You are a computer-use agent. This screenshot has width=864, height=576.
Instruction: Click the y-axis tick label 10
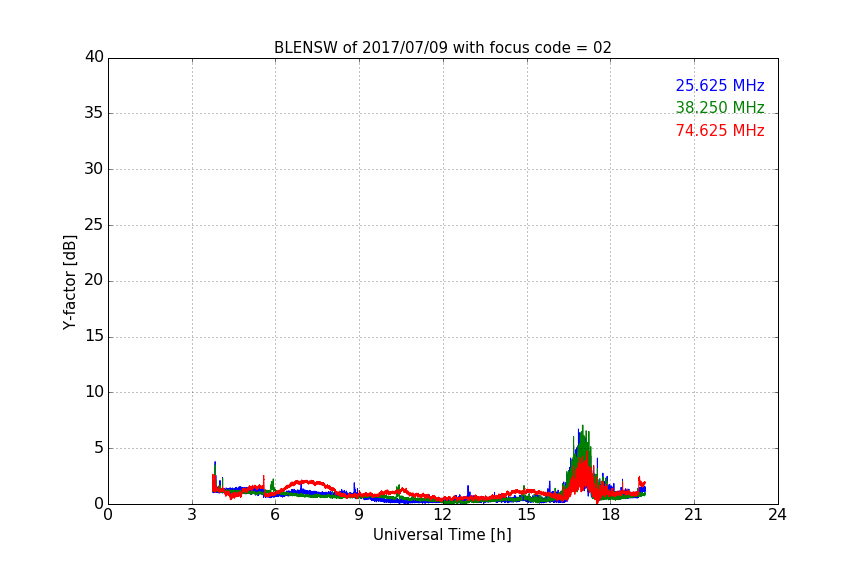tap(94, 392)
